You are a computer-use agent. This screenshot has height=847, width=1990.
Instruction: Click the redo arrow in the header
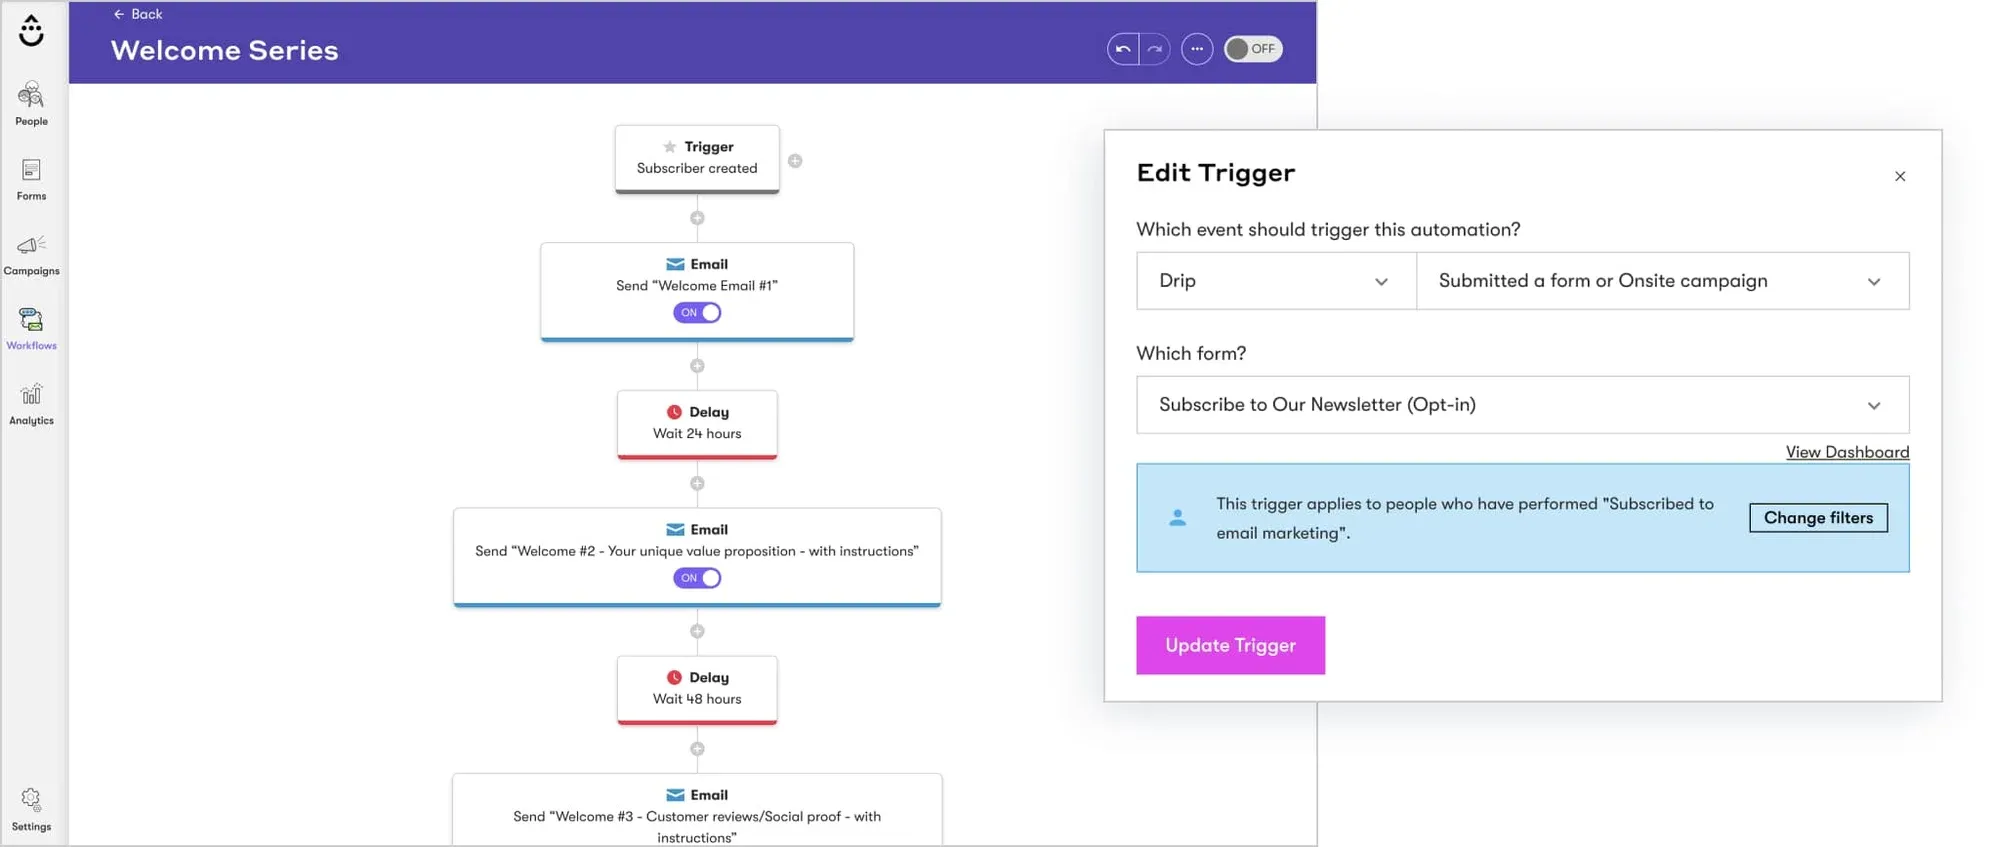click(x=1155, y=48)
